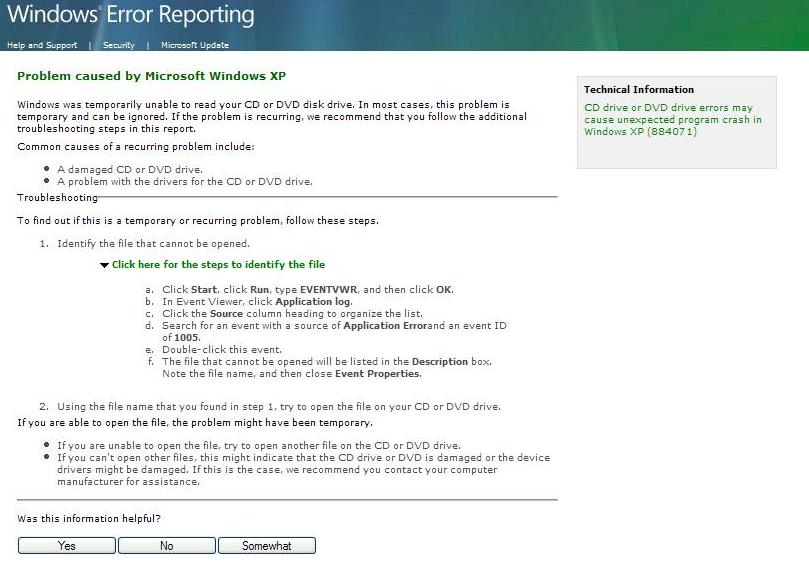Open the Microsoft Update link
Image resolution: width=809 pixels, height=572 pixels.
[195, 45]
